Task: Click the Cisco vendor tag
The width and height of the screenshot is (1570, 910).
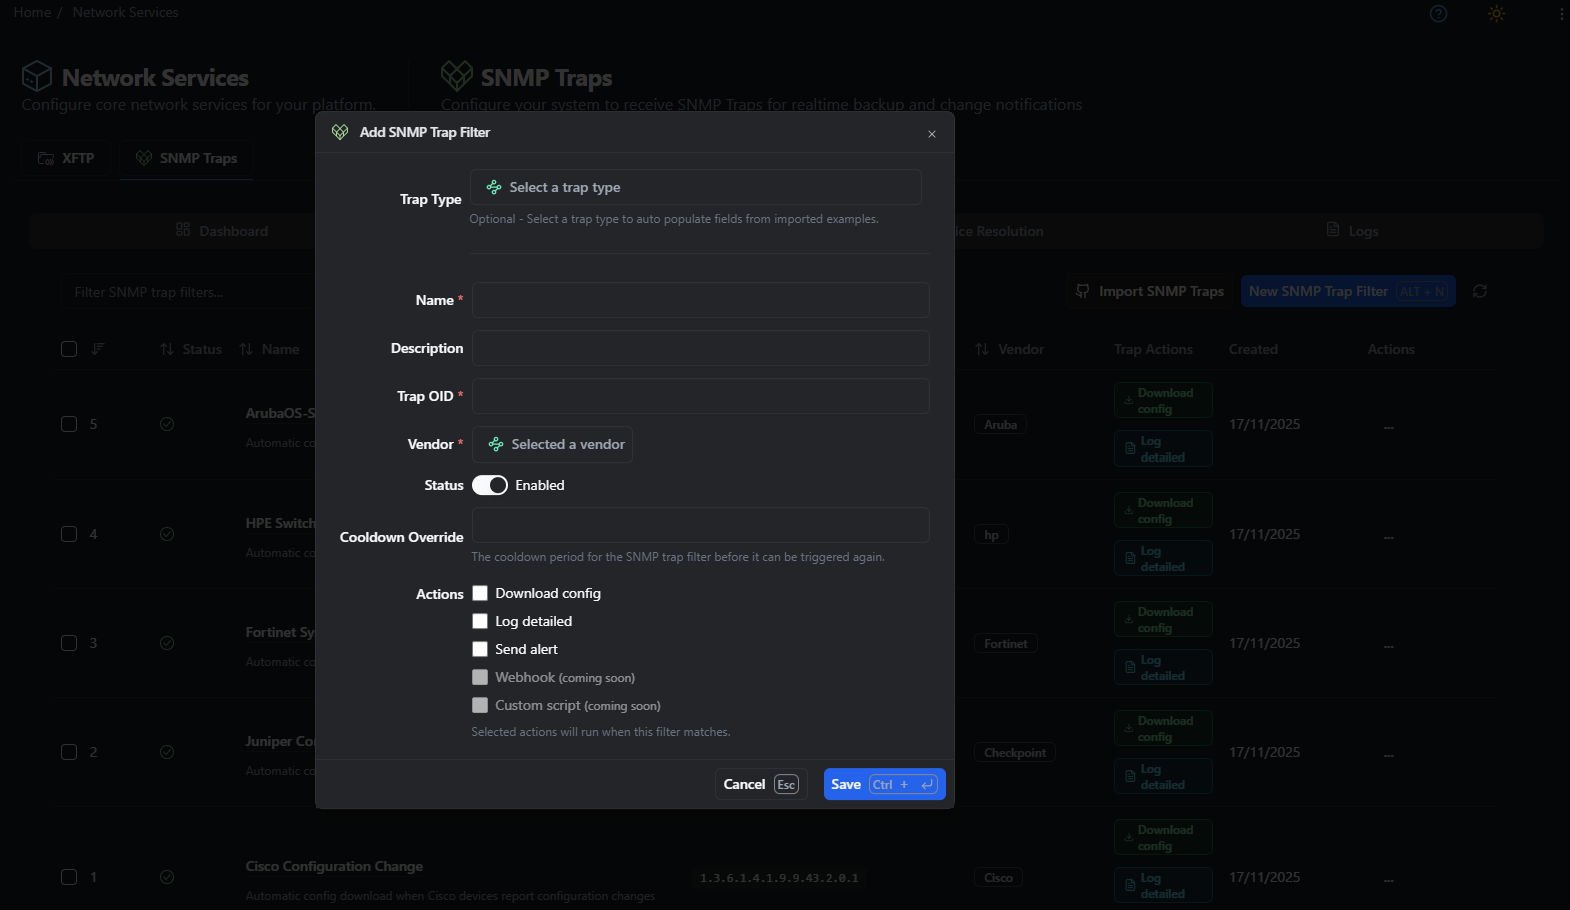Action: (x=998, y=878)
